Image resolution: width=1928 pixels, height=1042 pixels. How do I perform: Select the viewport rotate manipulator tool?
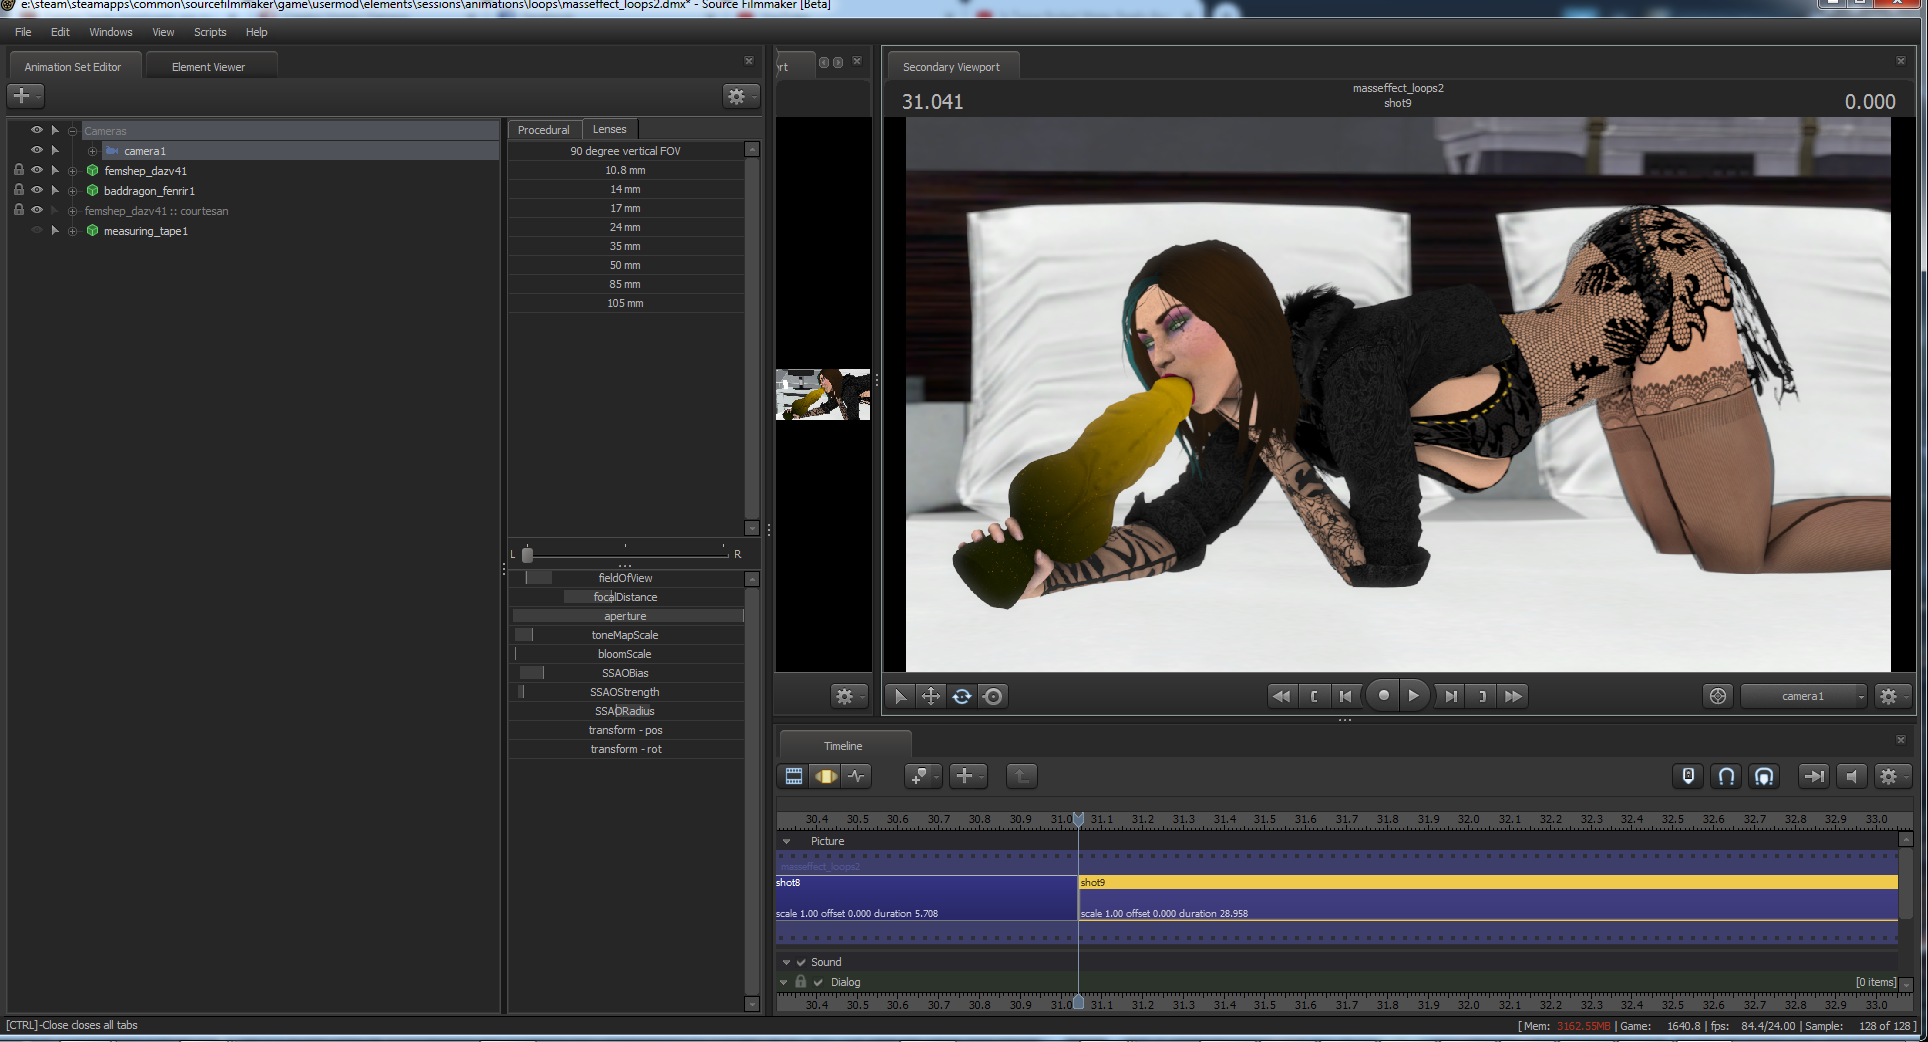962,696
